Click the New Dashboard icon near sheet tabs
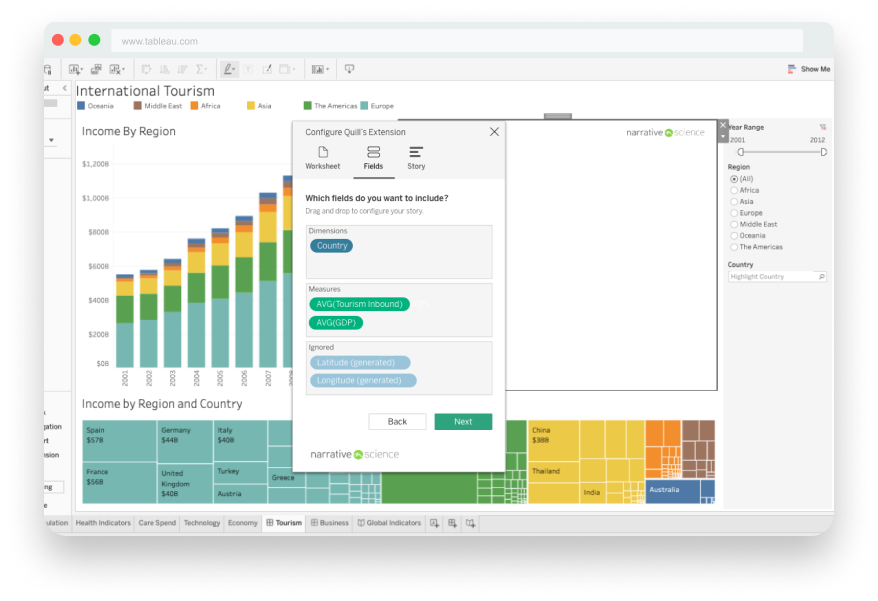The image size is (878, 601). 454,522
